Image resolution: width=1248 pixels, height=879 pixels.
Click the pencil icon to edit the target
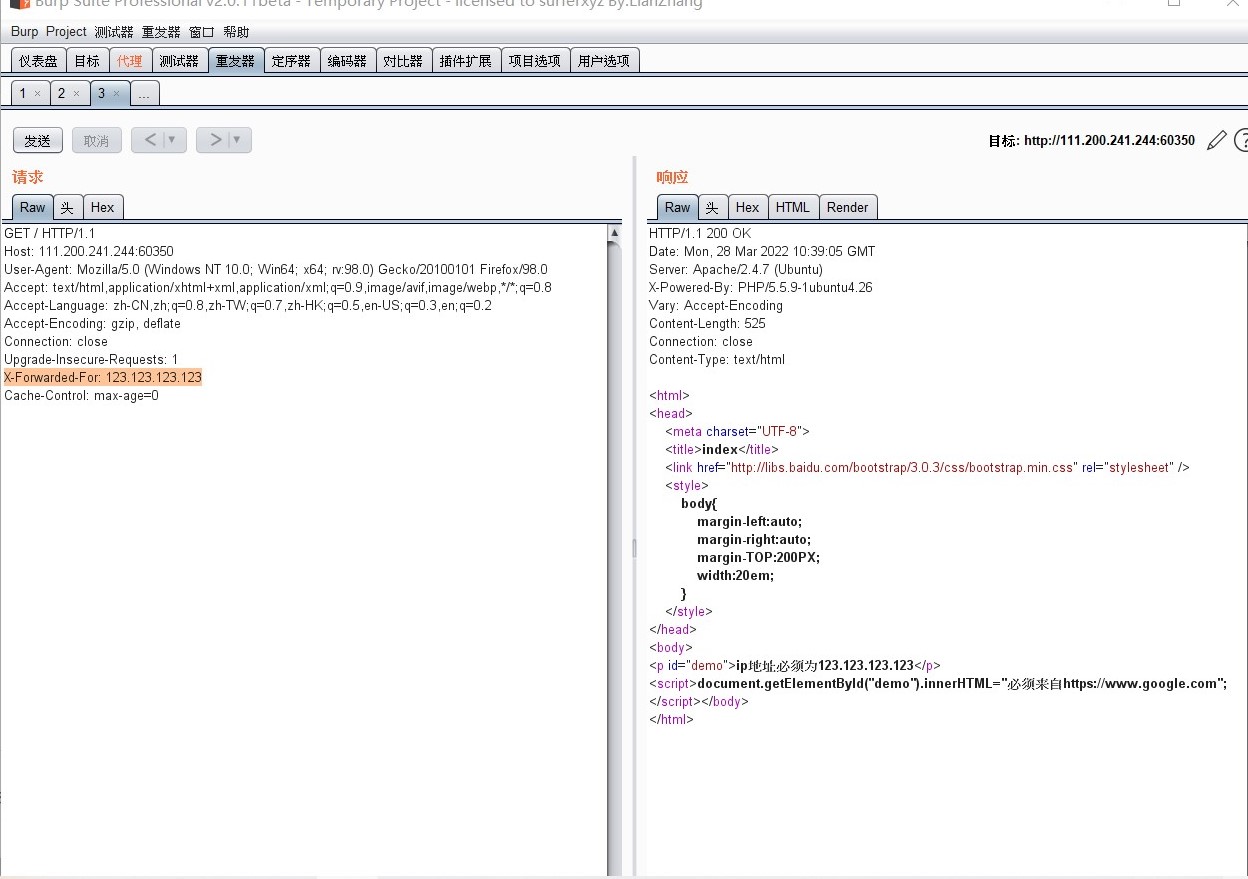point(1216,140)
